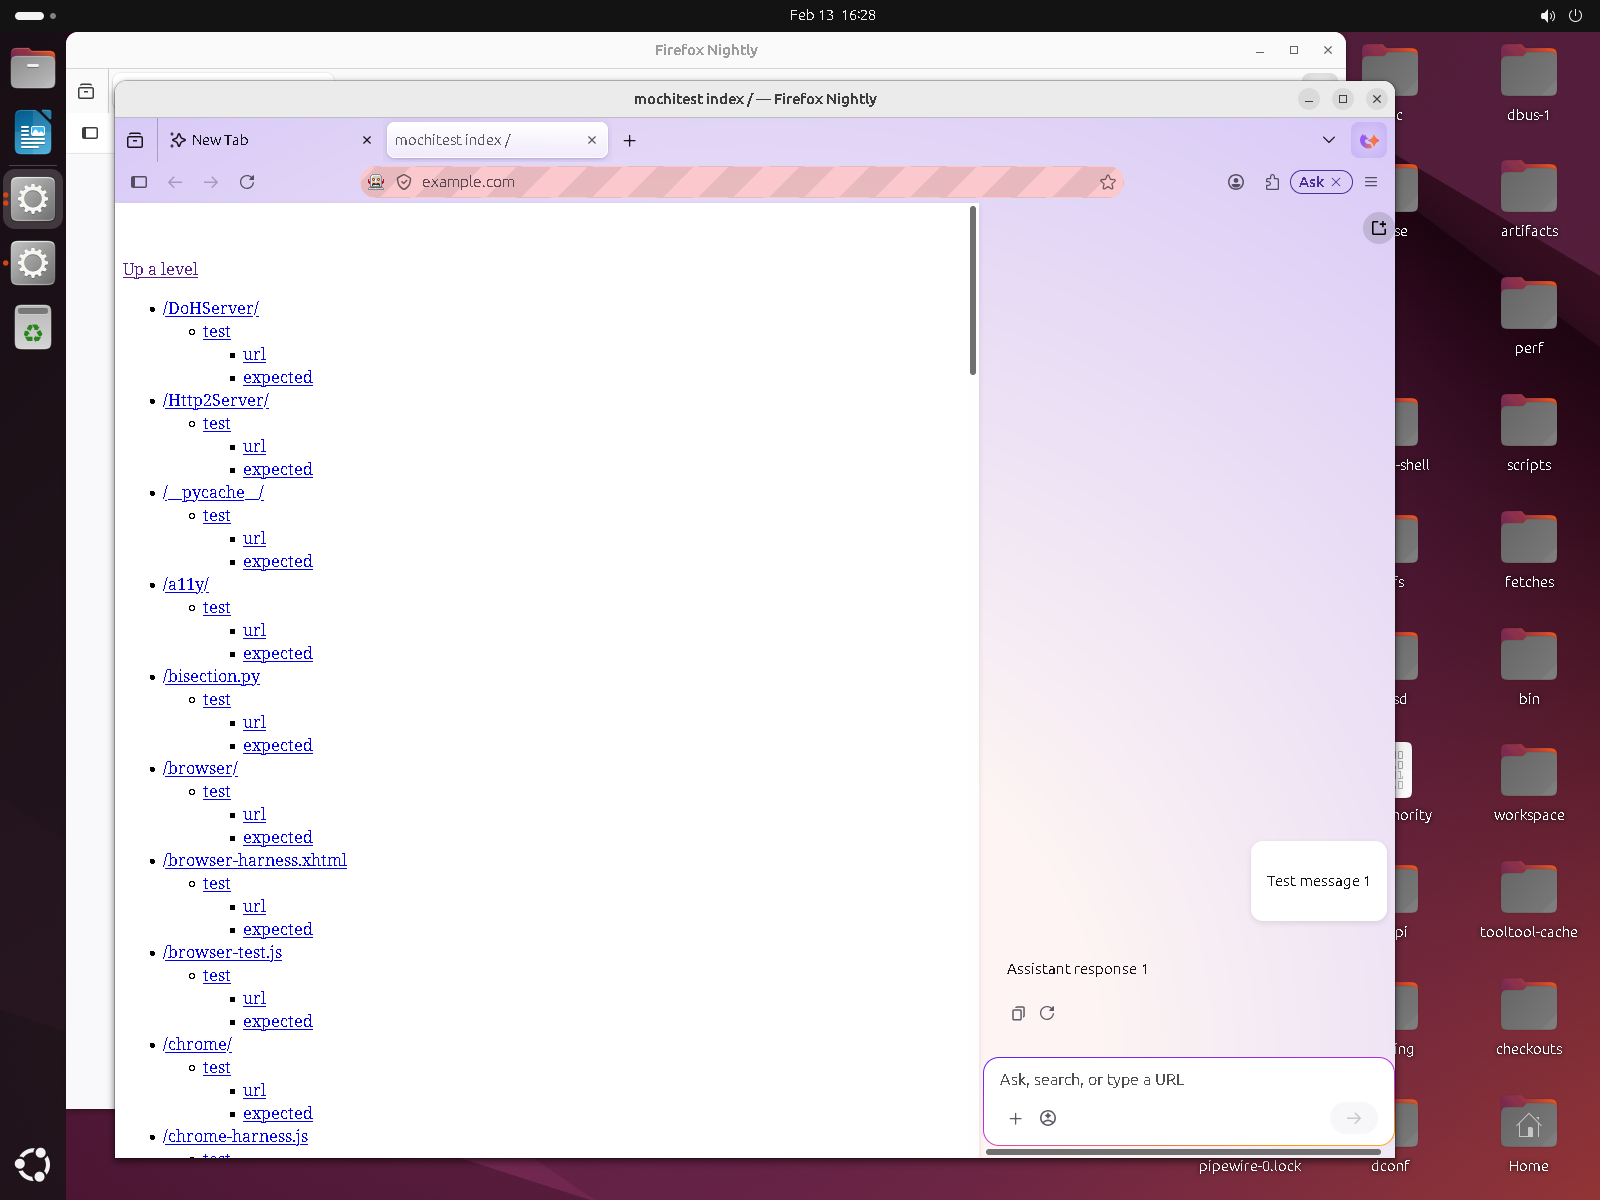Follow the Up a level link

point(160,269)
